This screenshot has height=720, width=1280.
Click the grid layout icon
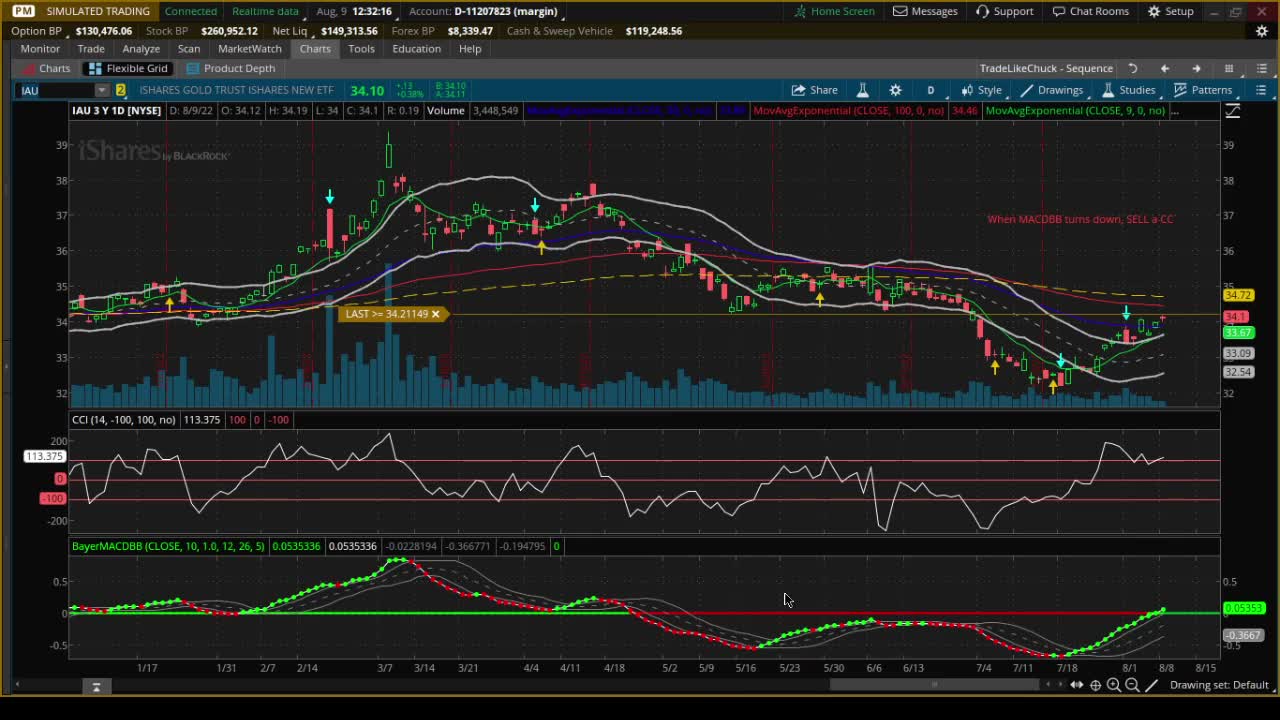coord(1229,68)
